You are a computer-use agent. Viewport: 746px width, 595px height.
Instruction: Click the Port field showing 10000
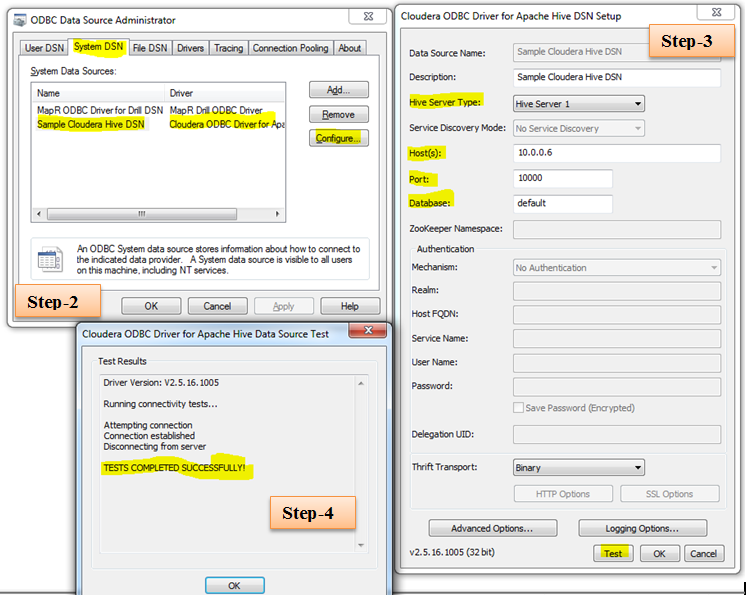coord(563,178)
